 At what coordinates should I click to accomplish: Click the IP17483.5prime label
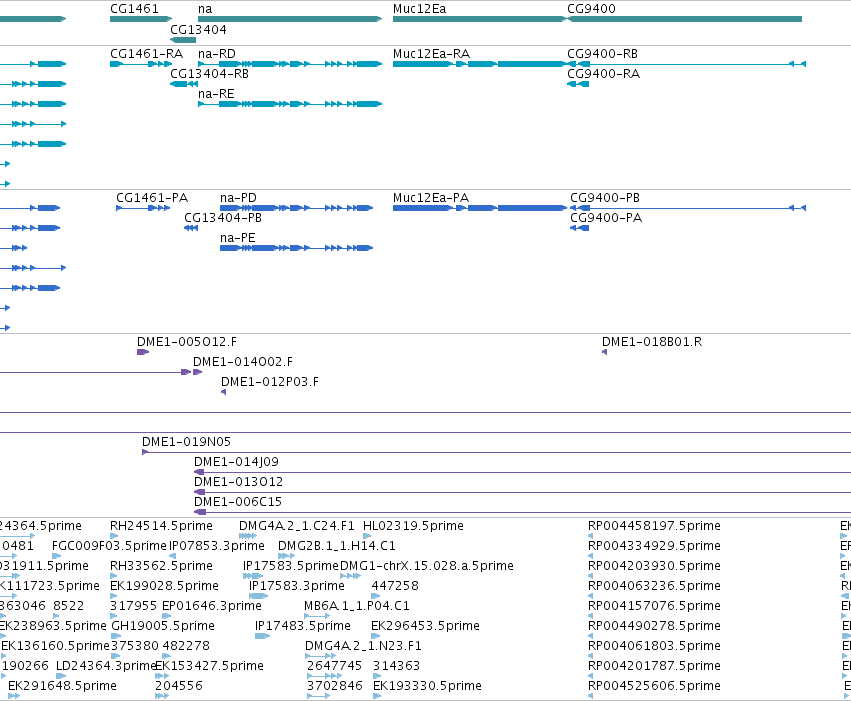(303, 626)
